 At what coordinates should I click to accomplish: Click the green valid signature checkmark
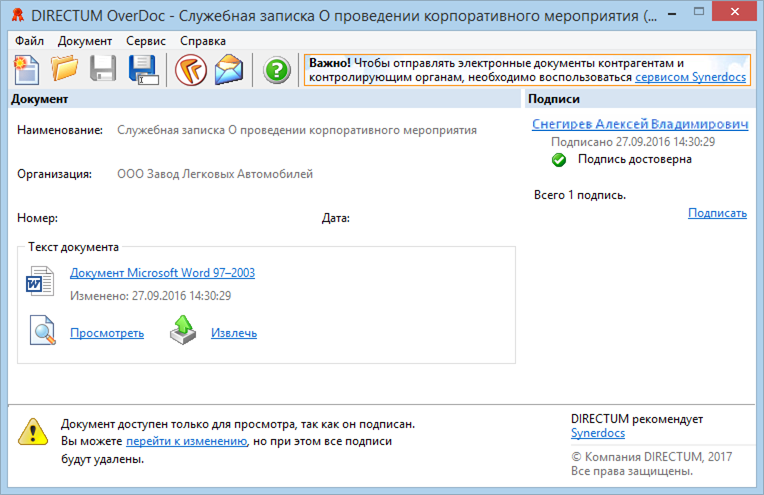(559, 160)
